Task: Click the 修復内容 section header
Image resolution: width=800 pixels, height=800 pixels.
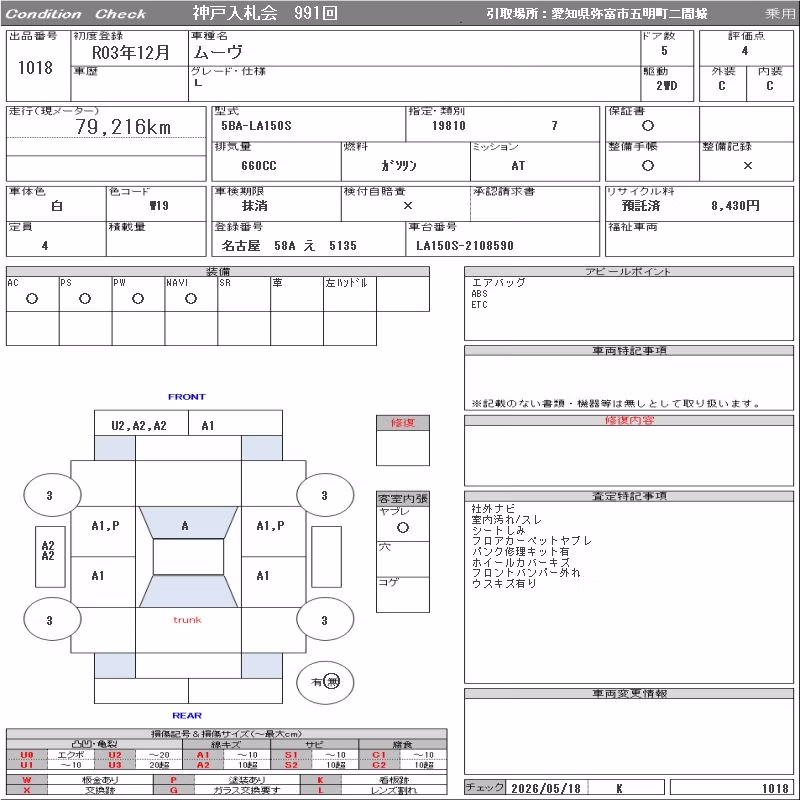Action: click(x=629, y=420)
